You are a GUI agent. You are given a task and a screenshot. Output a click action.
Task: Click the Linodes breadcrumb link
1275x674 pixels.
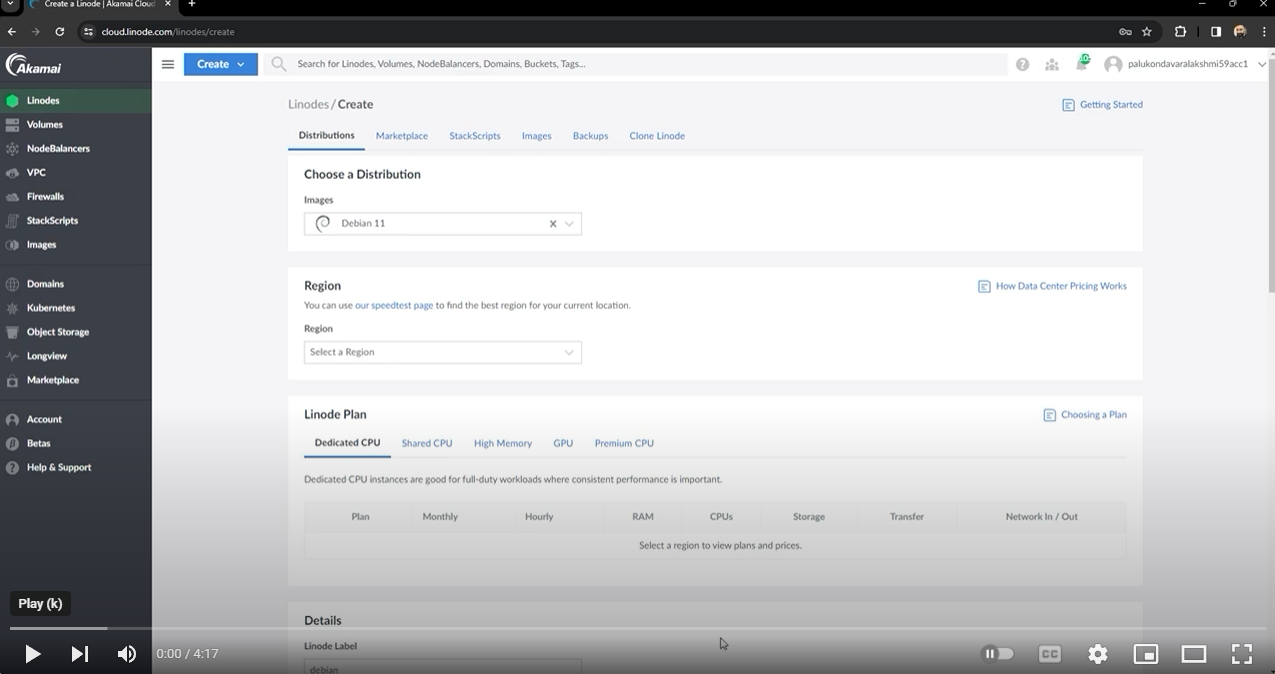[x=308, y=105]
